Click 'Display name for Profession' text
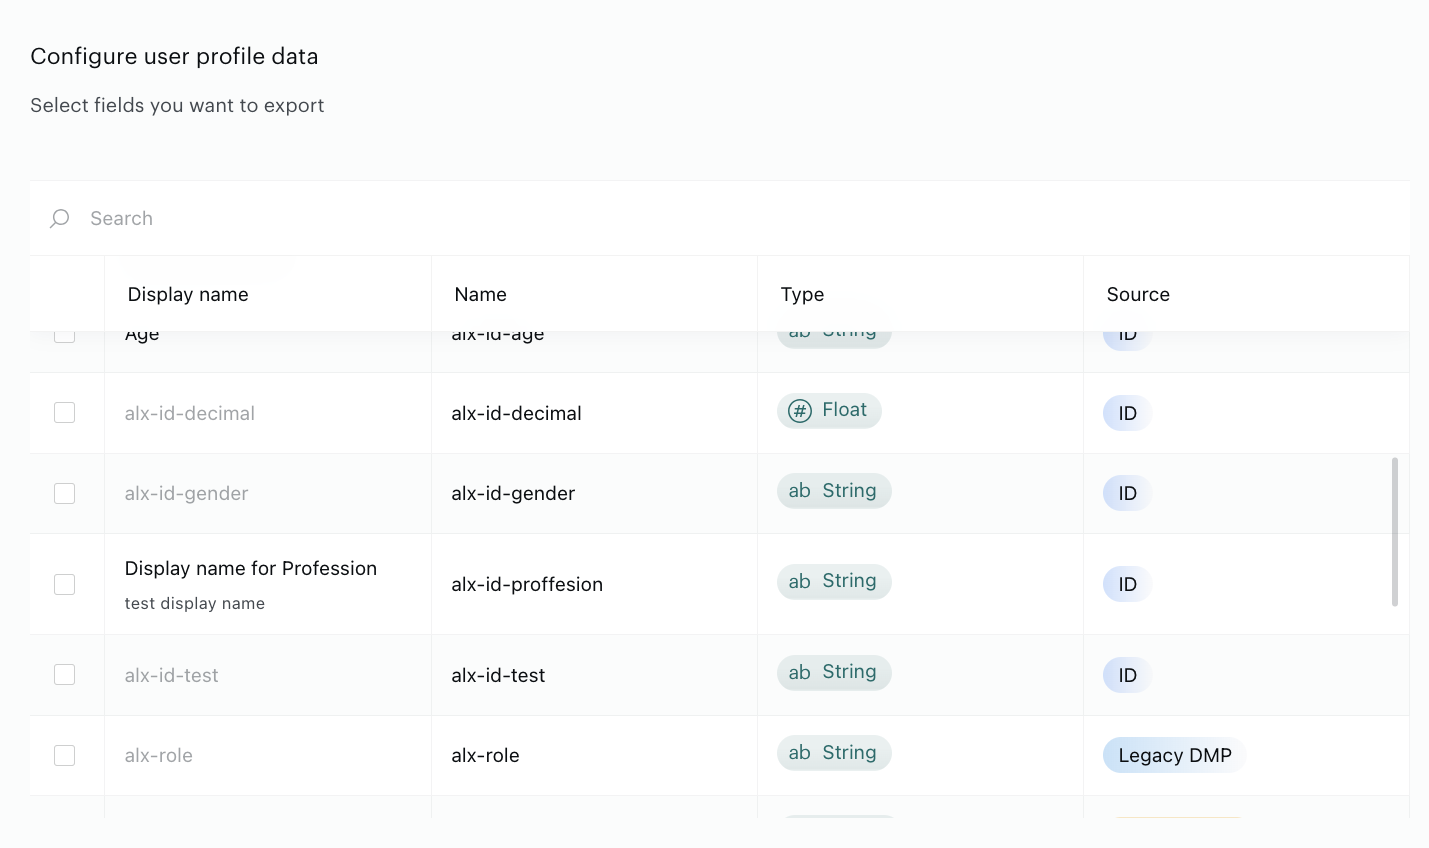The height and width of the screenshot is (848, 1429). pyautogui.click(x=251, y=568)
